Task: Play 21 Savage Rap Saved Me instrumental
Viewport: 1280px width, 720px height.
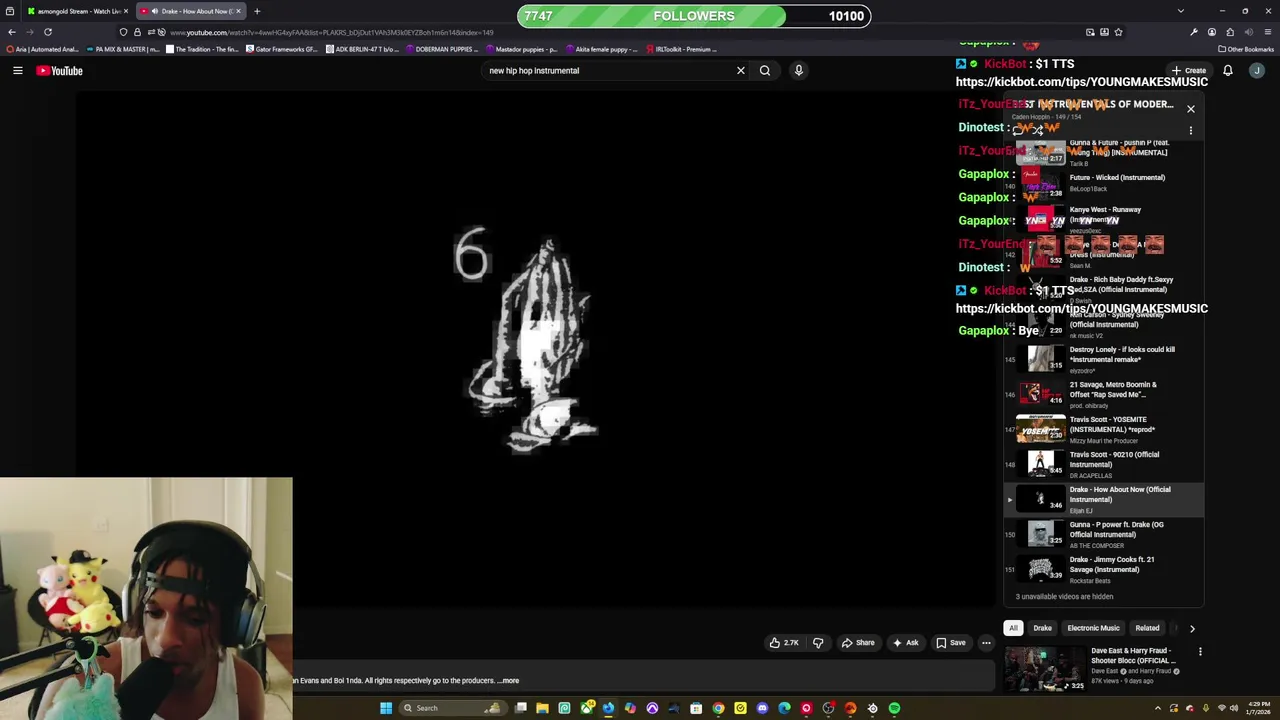Action: click(x=1103, y=394)
